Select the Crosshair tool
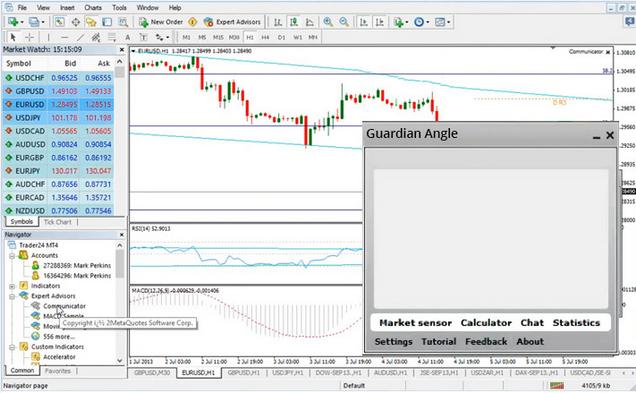Image resolution: width=636 pixels, height=393 pixels. [x=29, y=37]
